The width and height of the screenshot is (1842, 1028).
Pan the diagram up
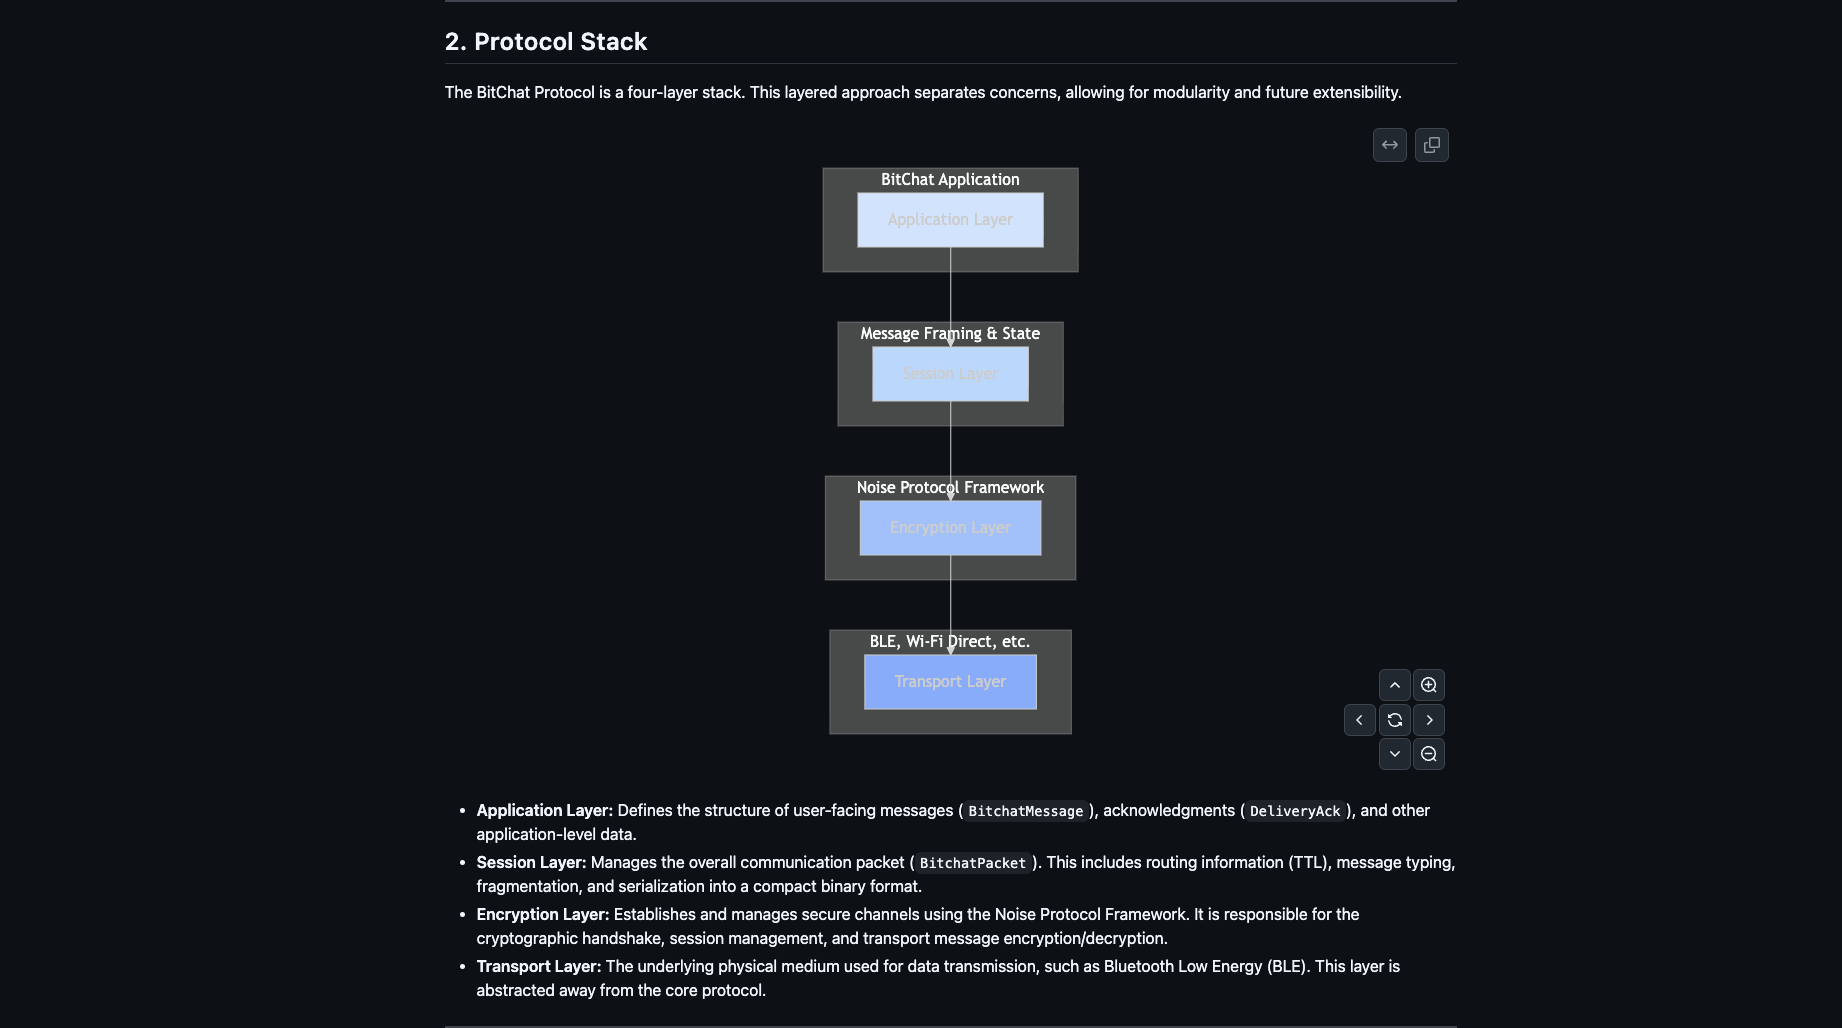pos(1395,685)
